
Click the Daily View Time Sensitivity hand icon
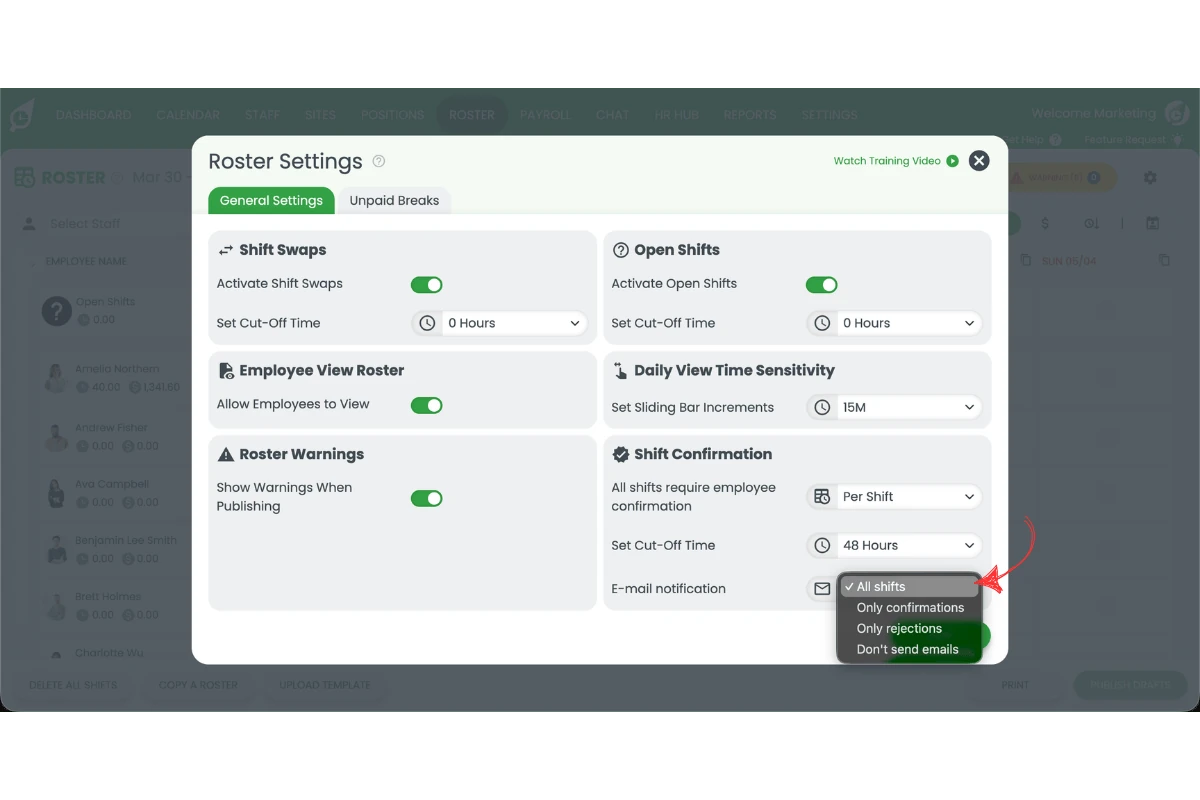[x=620, y=370]
